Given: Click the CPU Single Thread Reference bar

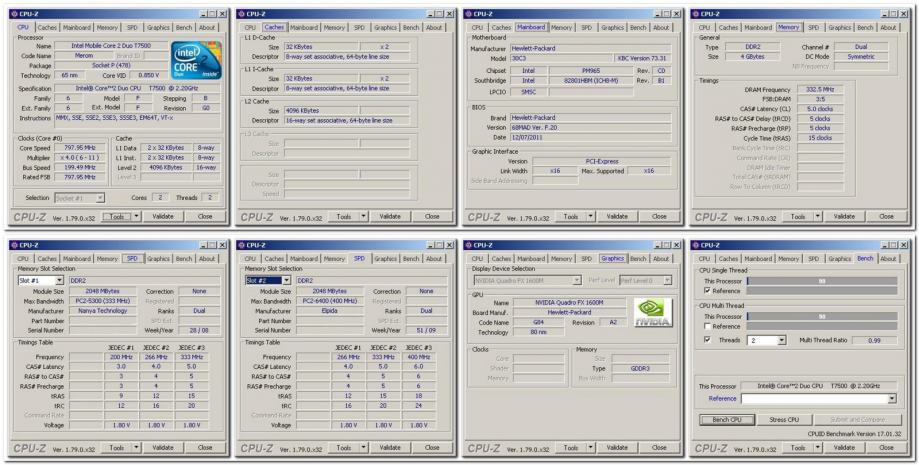Looking at the screenshot, I should point(822,291).
